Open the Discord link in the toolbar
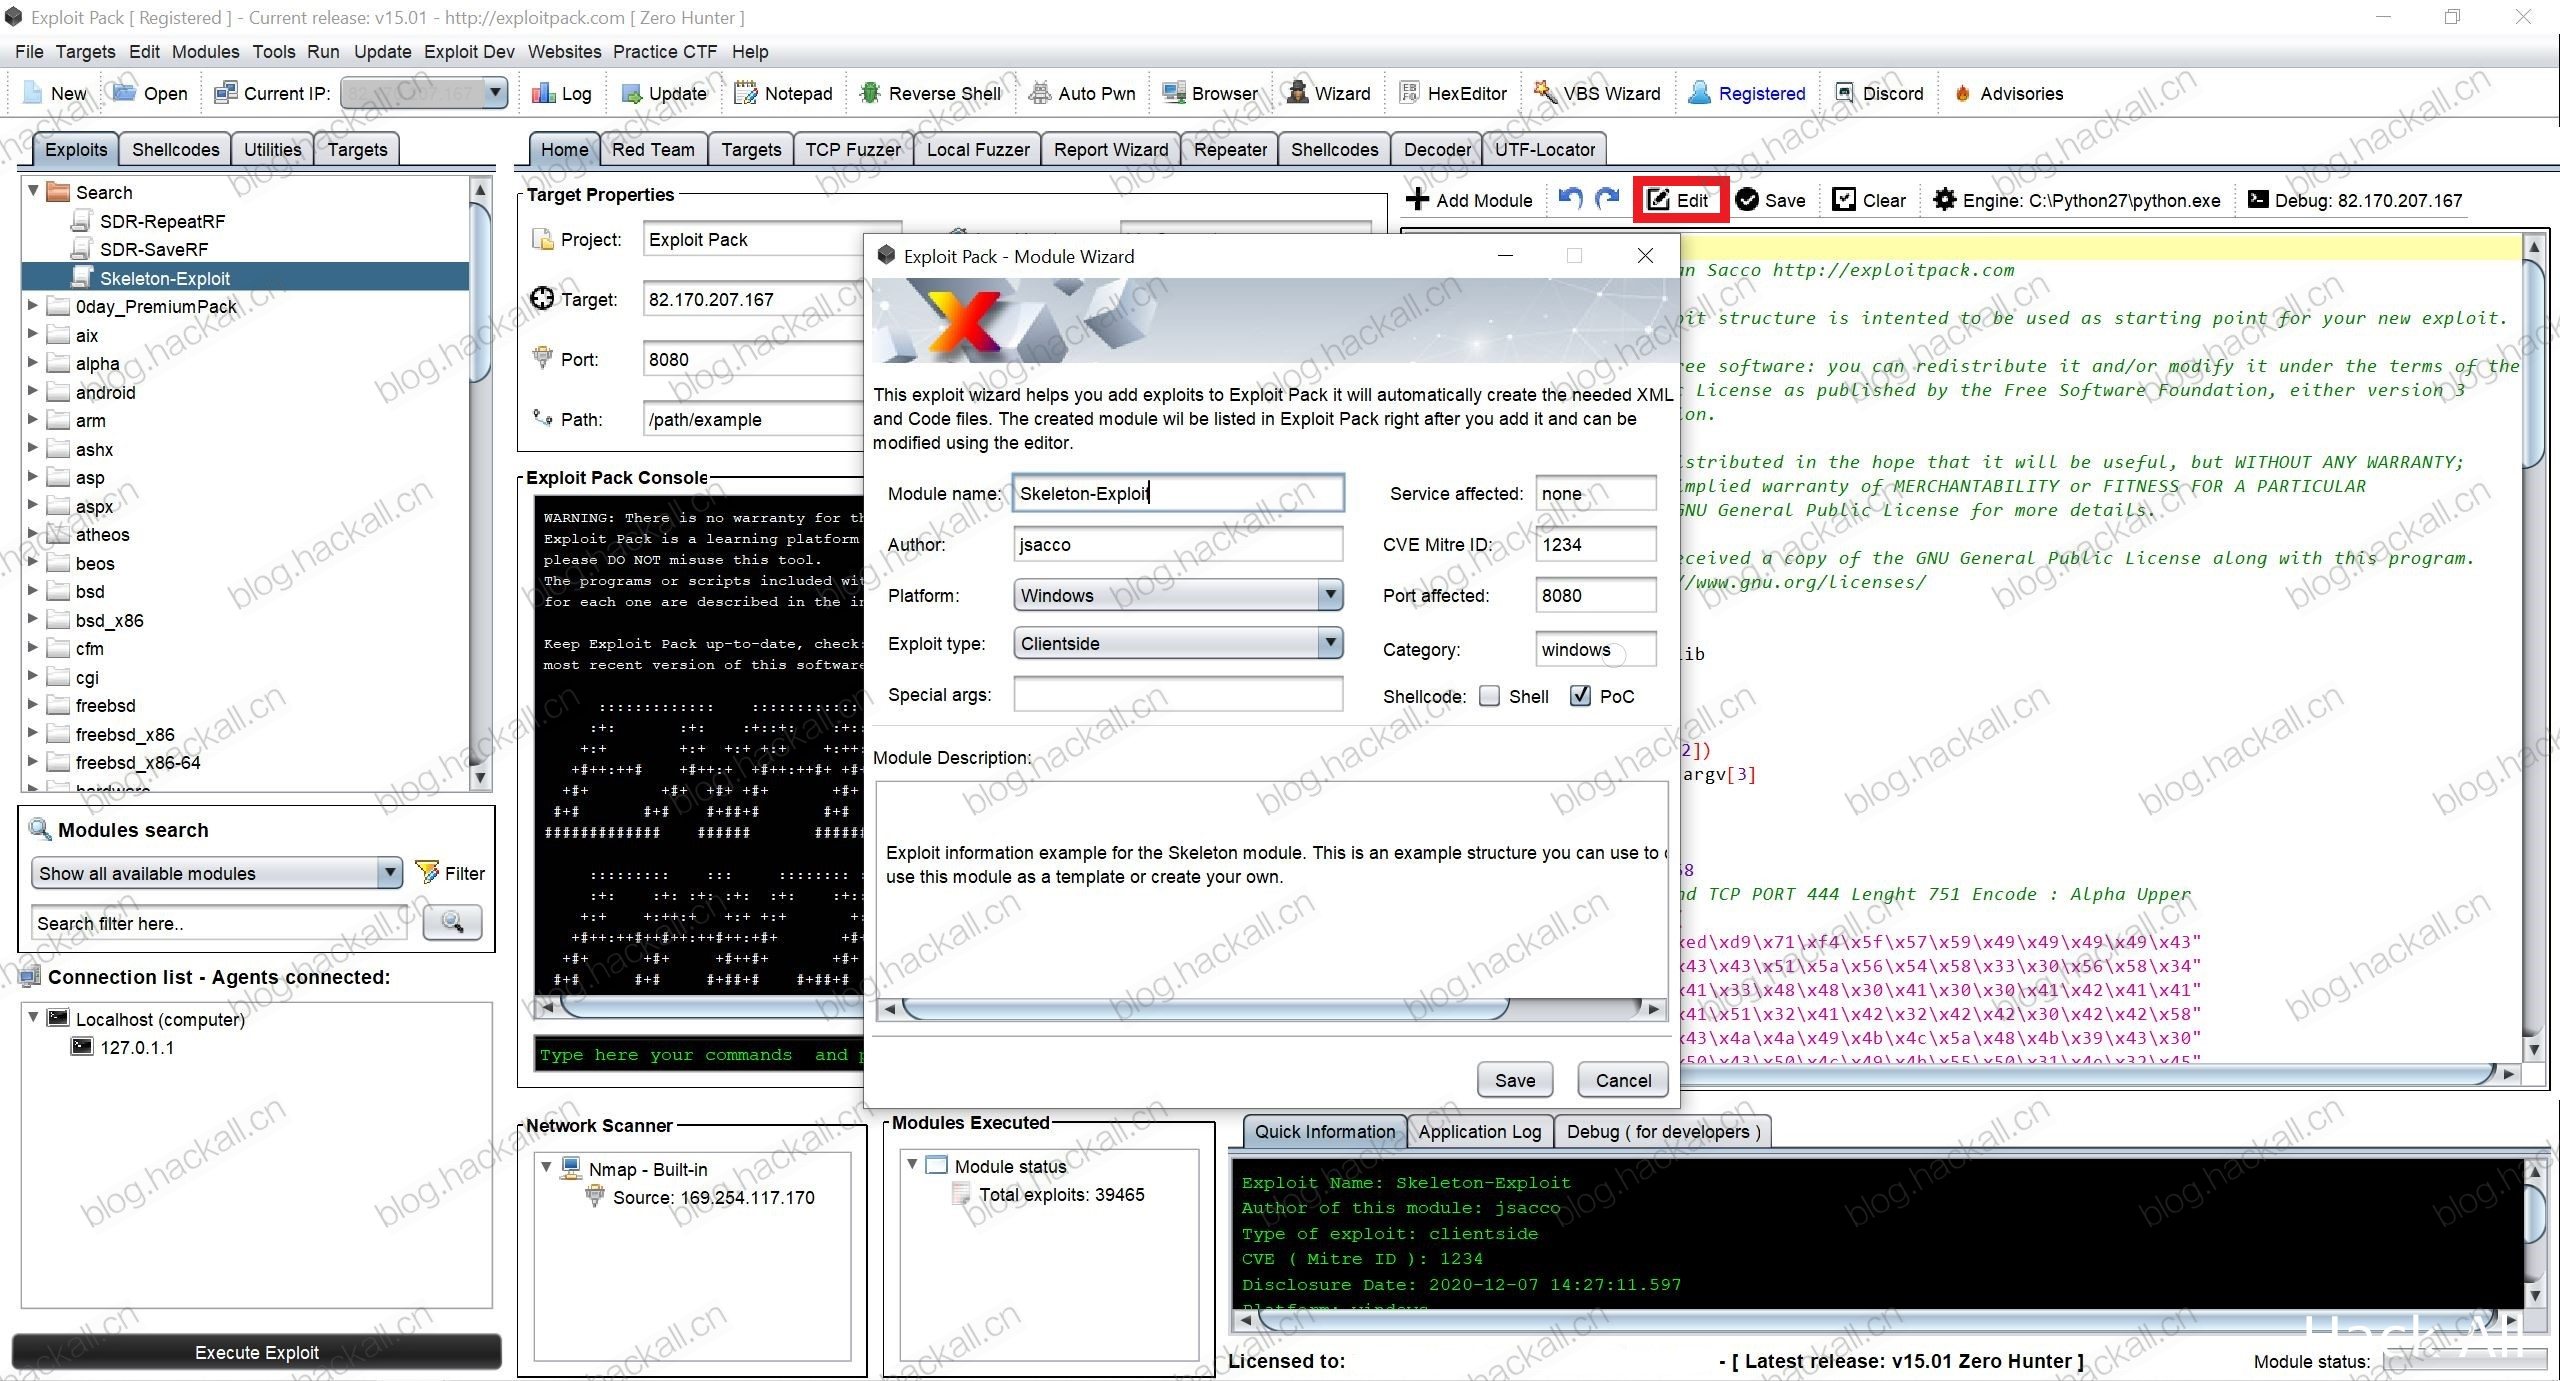The image size is (2560, 1381). coord(1880,93)
